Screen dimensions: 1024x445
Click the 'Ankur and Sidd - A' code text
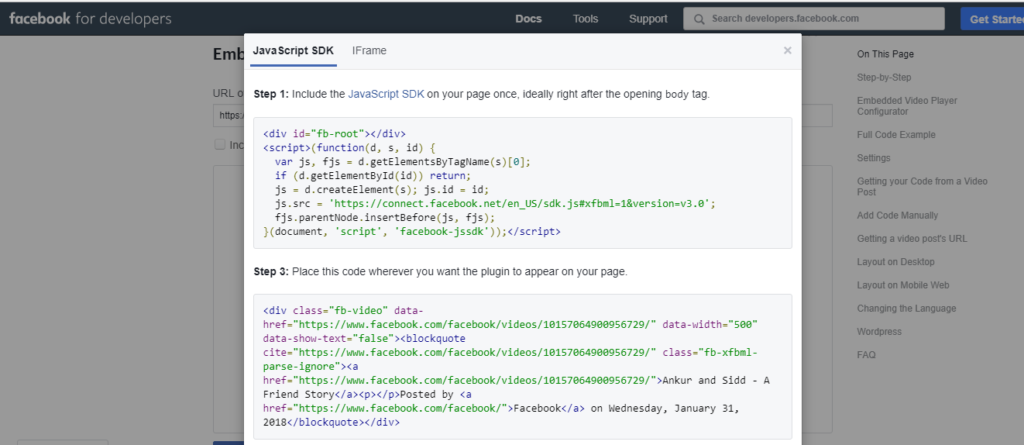pyautogui.click(x=717, y=380)
